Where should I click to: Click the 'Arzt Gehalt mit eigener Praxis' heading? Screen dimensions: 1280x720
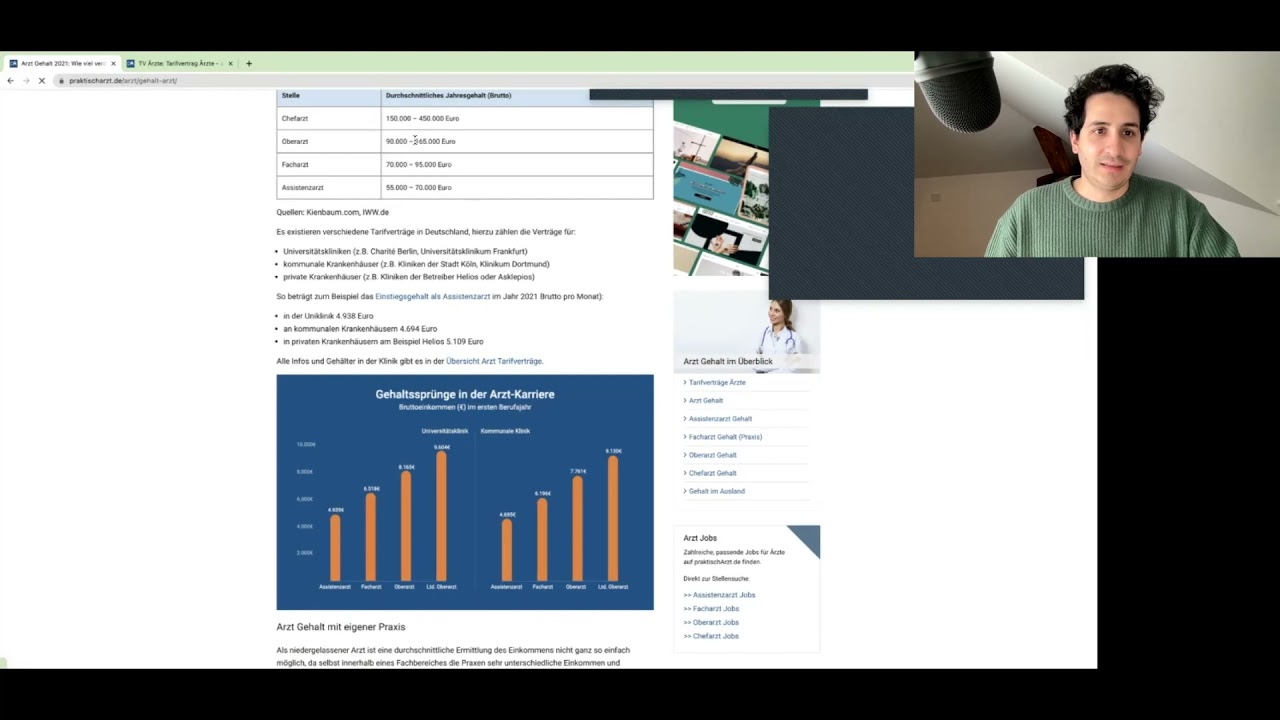(x=341, y=627)
